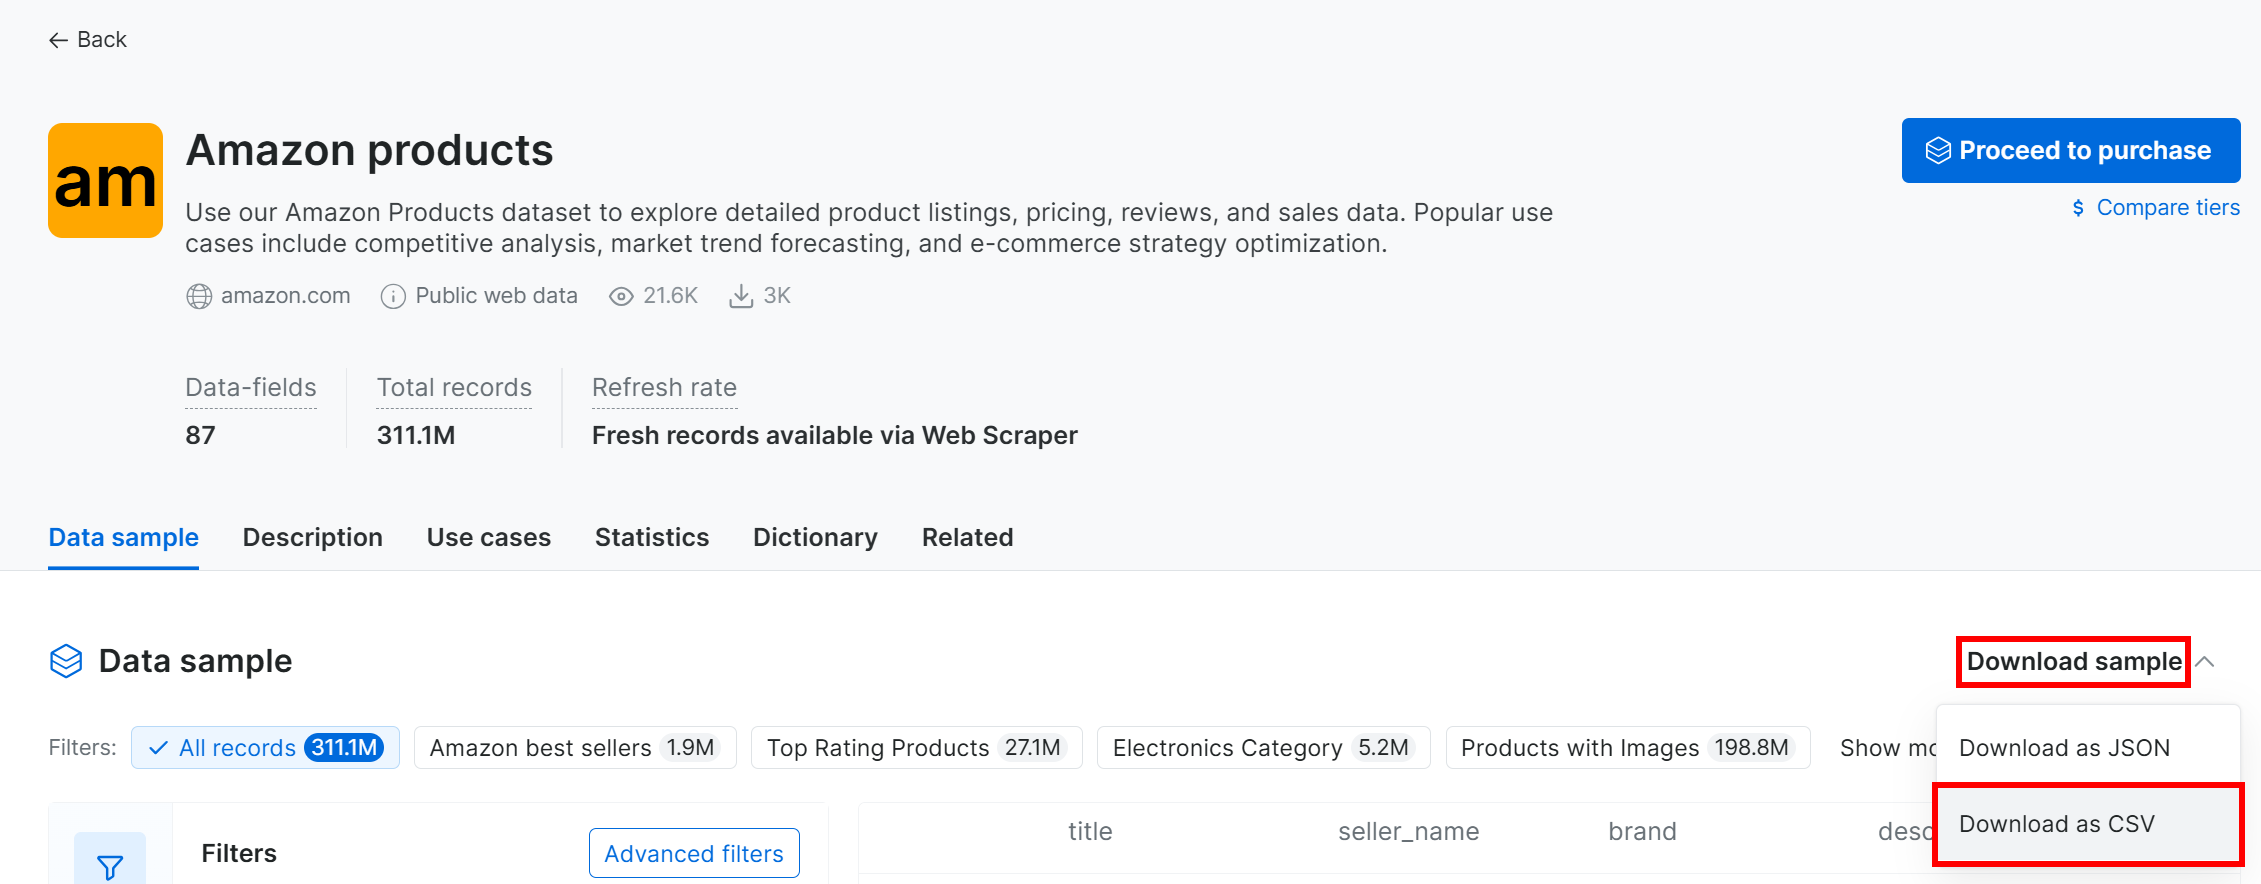
Task: Open the Statistics tab
Action: (x=651, y=538)
